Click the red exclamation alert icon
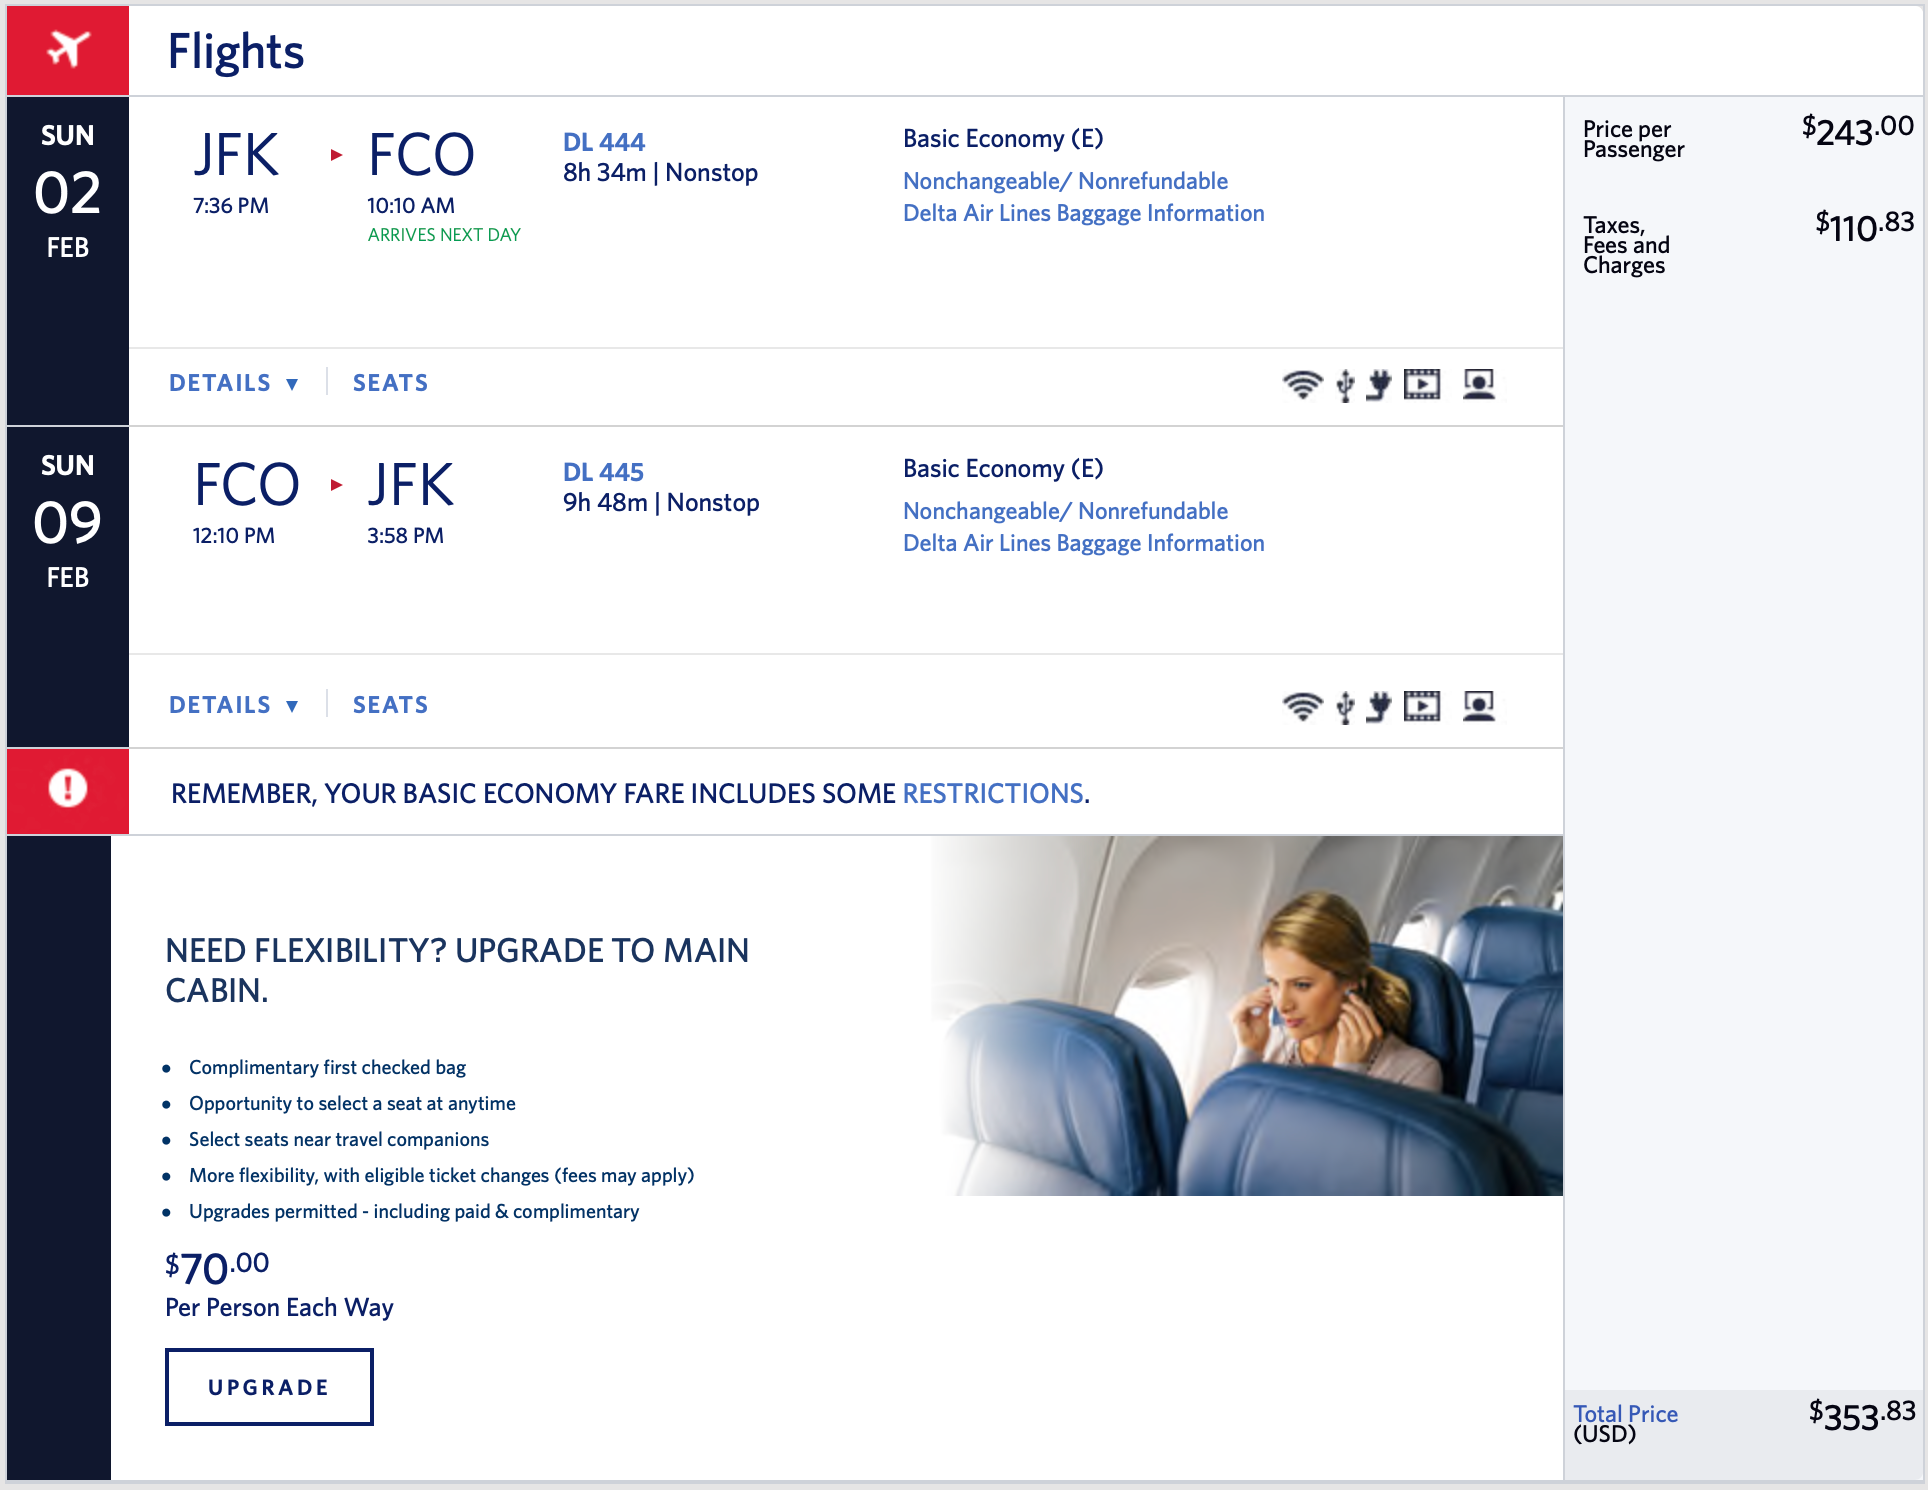The image size is (1928, 1490). click(x=68, y=788)
